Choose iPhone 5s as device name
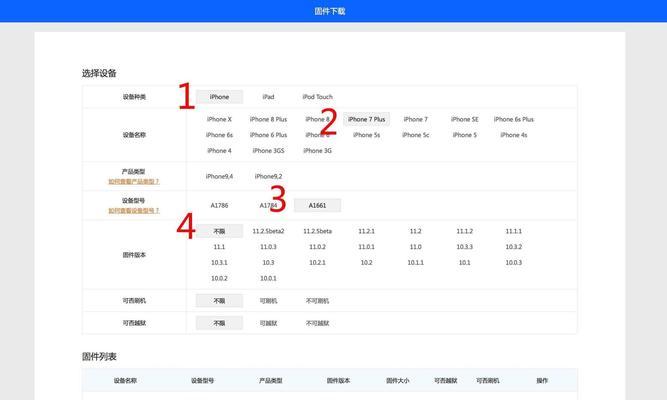Viewport: 667px width, 400px height. [x=367, y=135]
